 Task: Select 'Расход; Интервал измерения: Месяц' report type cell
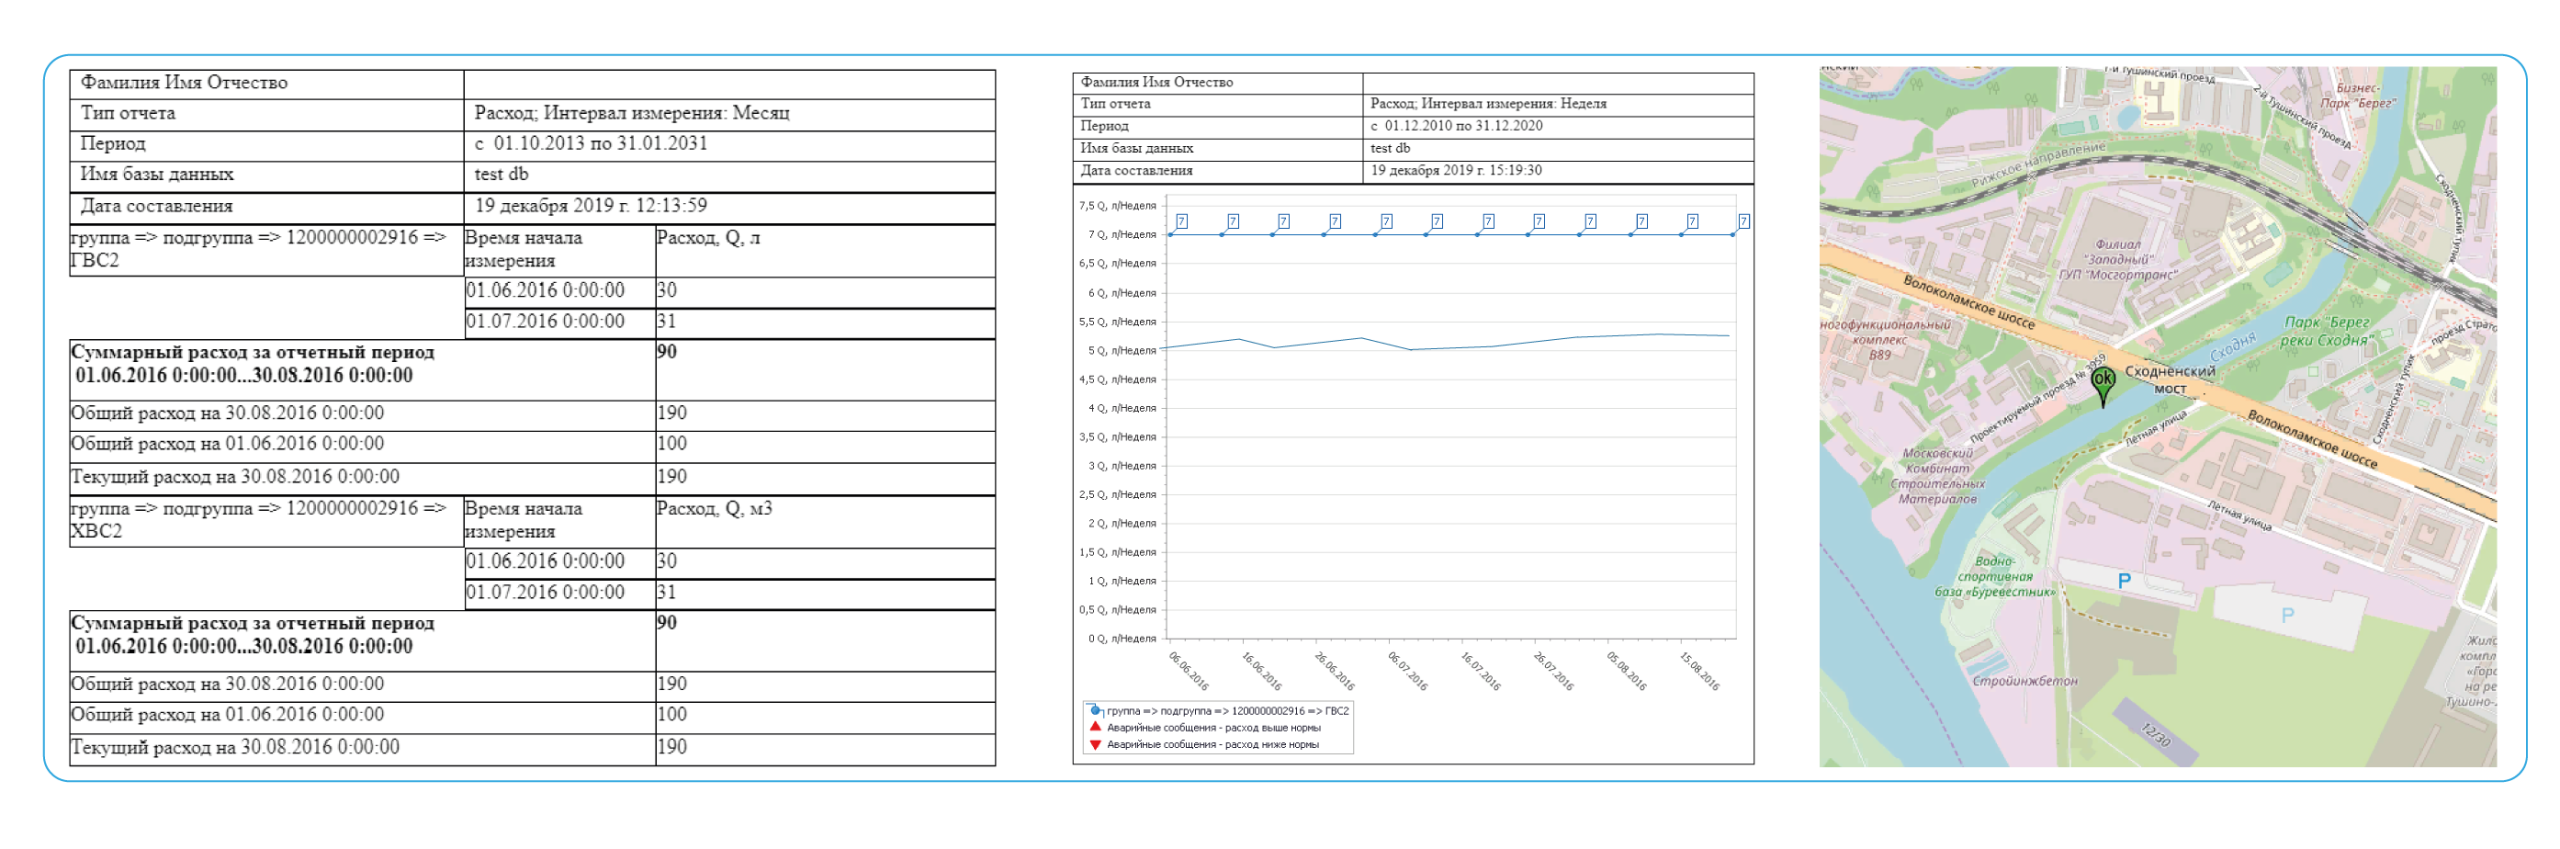coord(631,113)
